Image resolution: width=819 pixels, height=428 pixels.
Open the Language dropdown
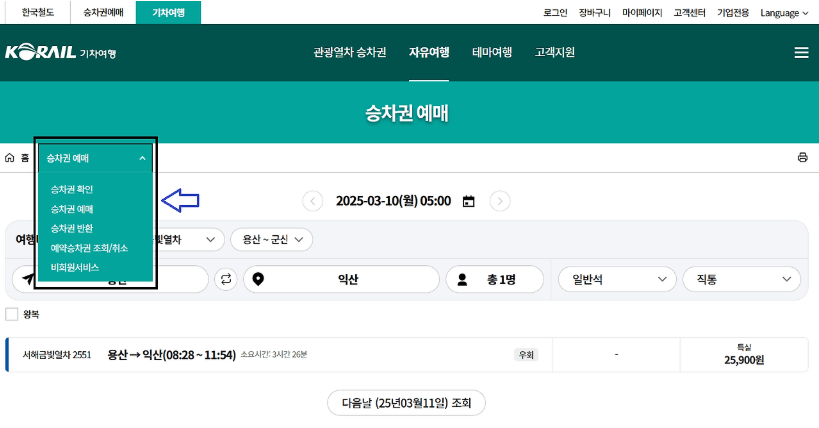click(x=784, y=13)
